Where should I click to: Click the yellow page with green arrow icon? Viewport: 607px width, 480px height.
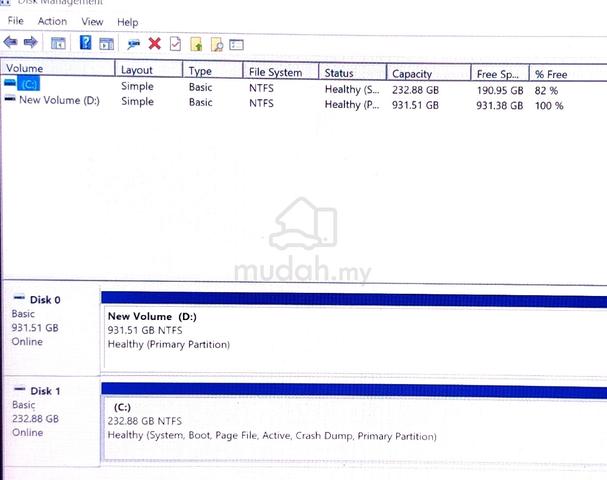click(x=196, y=44)
